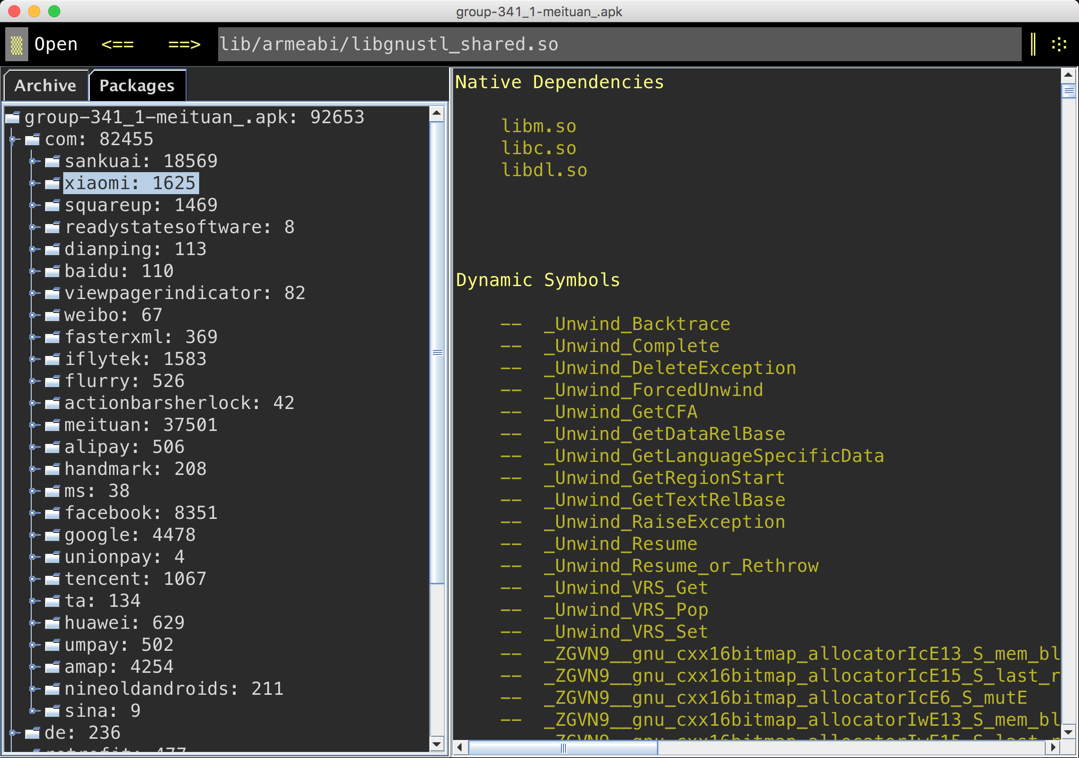Click the folder icon for ta

(x=52, y=602)
